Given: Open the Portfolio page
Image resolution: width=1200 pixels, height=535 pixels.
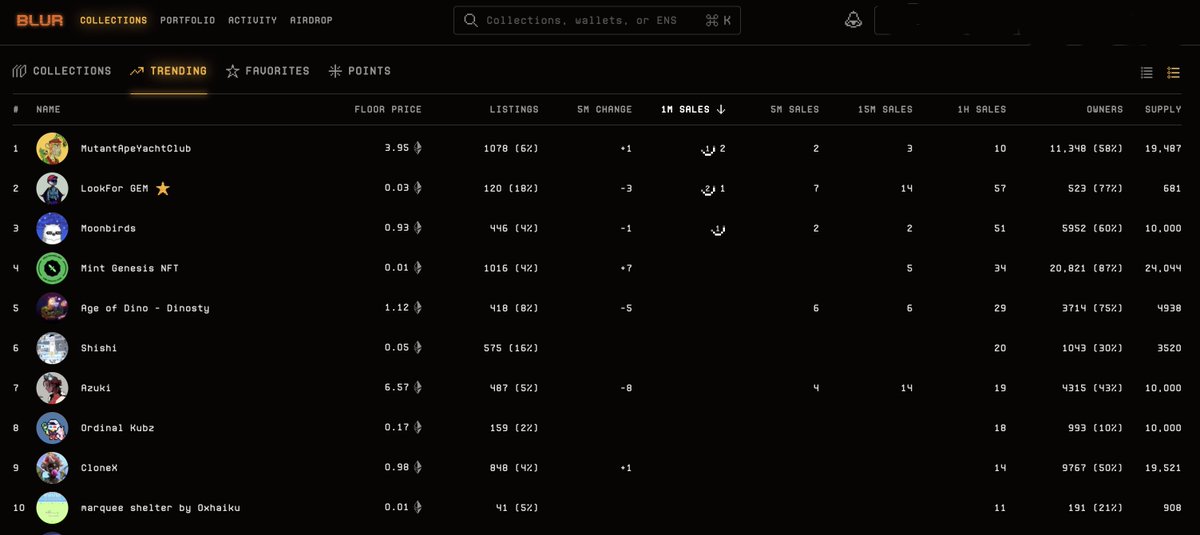Looking at the screenshot, I should click(187, 20).
